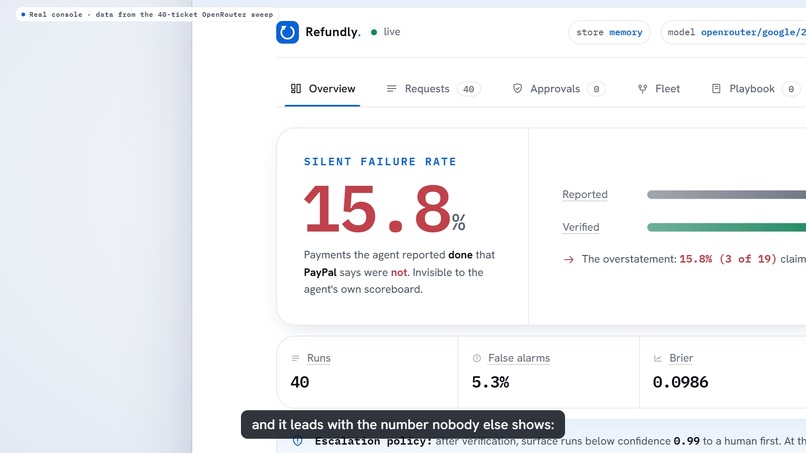Switch to the Requests tab
Image resolution: width=806 pixels, height=453 pixels.
click(433, 88)
